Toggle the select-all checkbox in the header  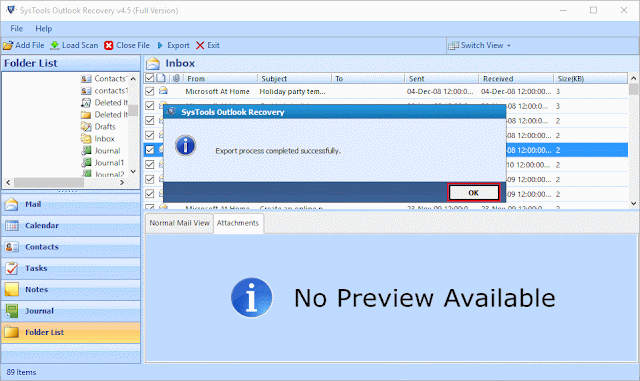[149, 78]
